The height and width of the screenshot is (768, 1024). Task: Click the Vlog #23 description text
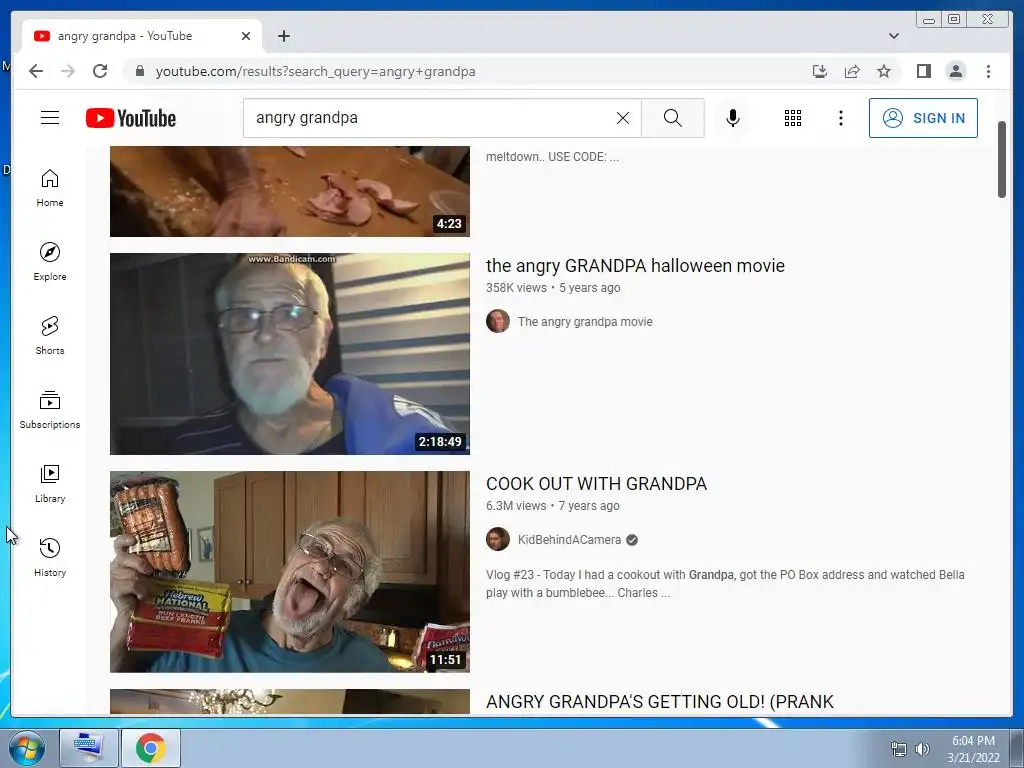[x=725, y=584]
